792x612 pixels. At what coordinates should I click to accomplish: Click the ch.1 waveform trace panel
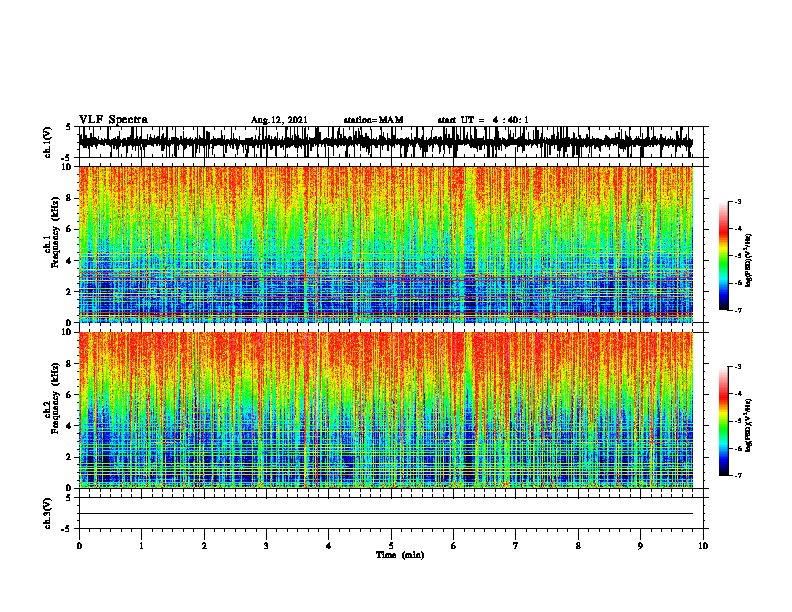(x=390, y=142)
